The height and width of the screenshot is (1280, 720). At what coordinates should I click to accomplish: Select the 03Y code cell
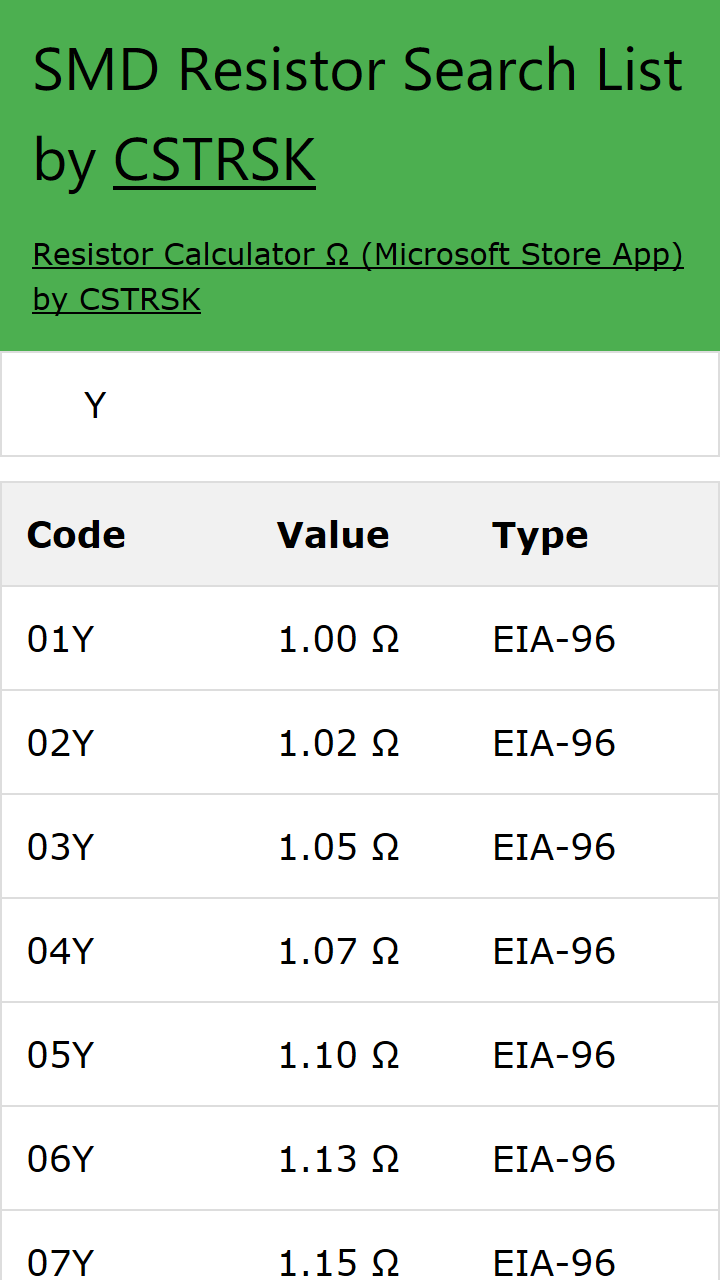60,847
